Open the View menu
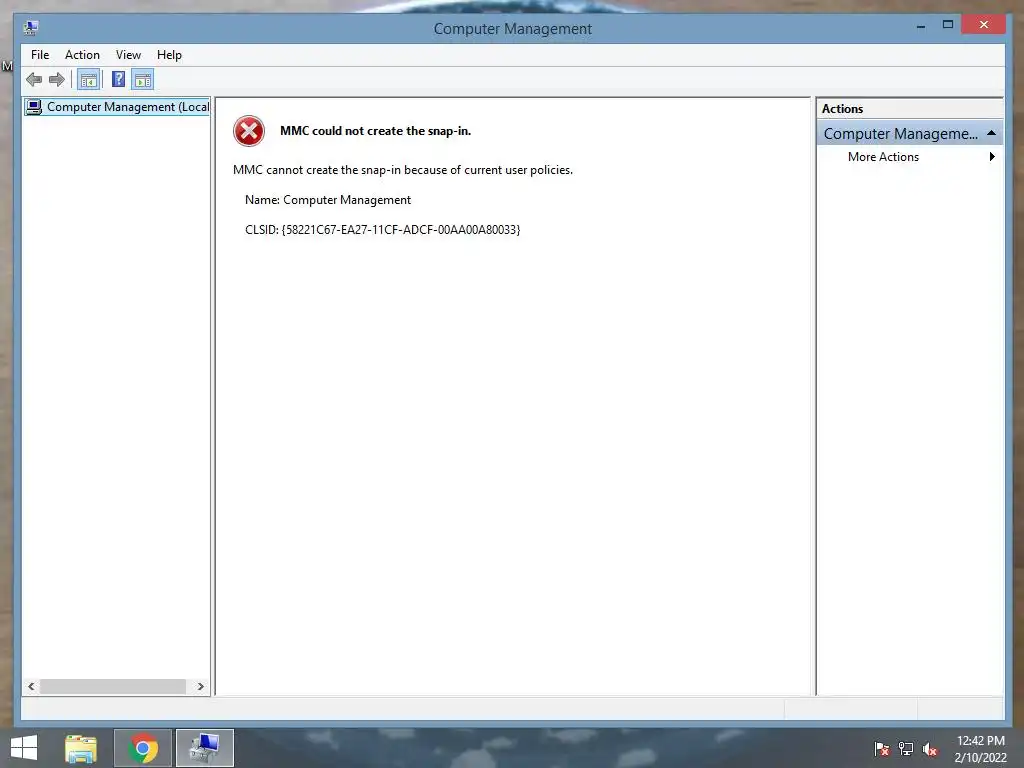 (128, 55)
